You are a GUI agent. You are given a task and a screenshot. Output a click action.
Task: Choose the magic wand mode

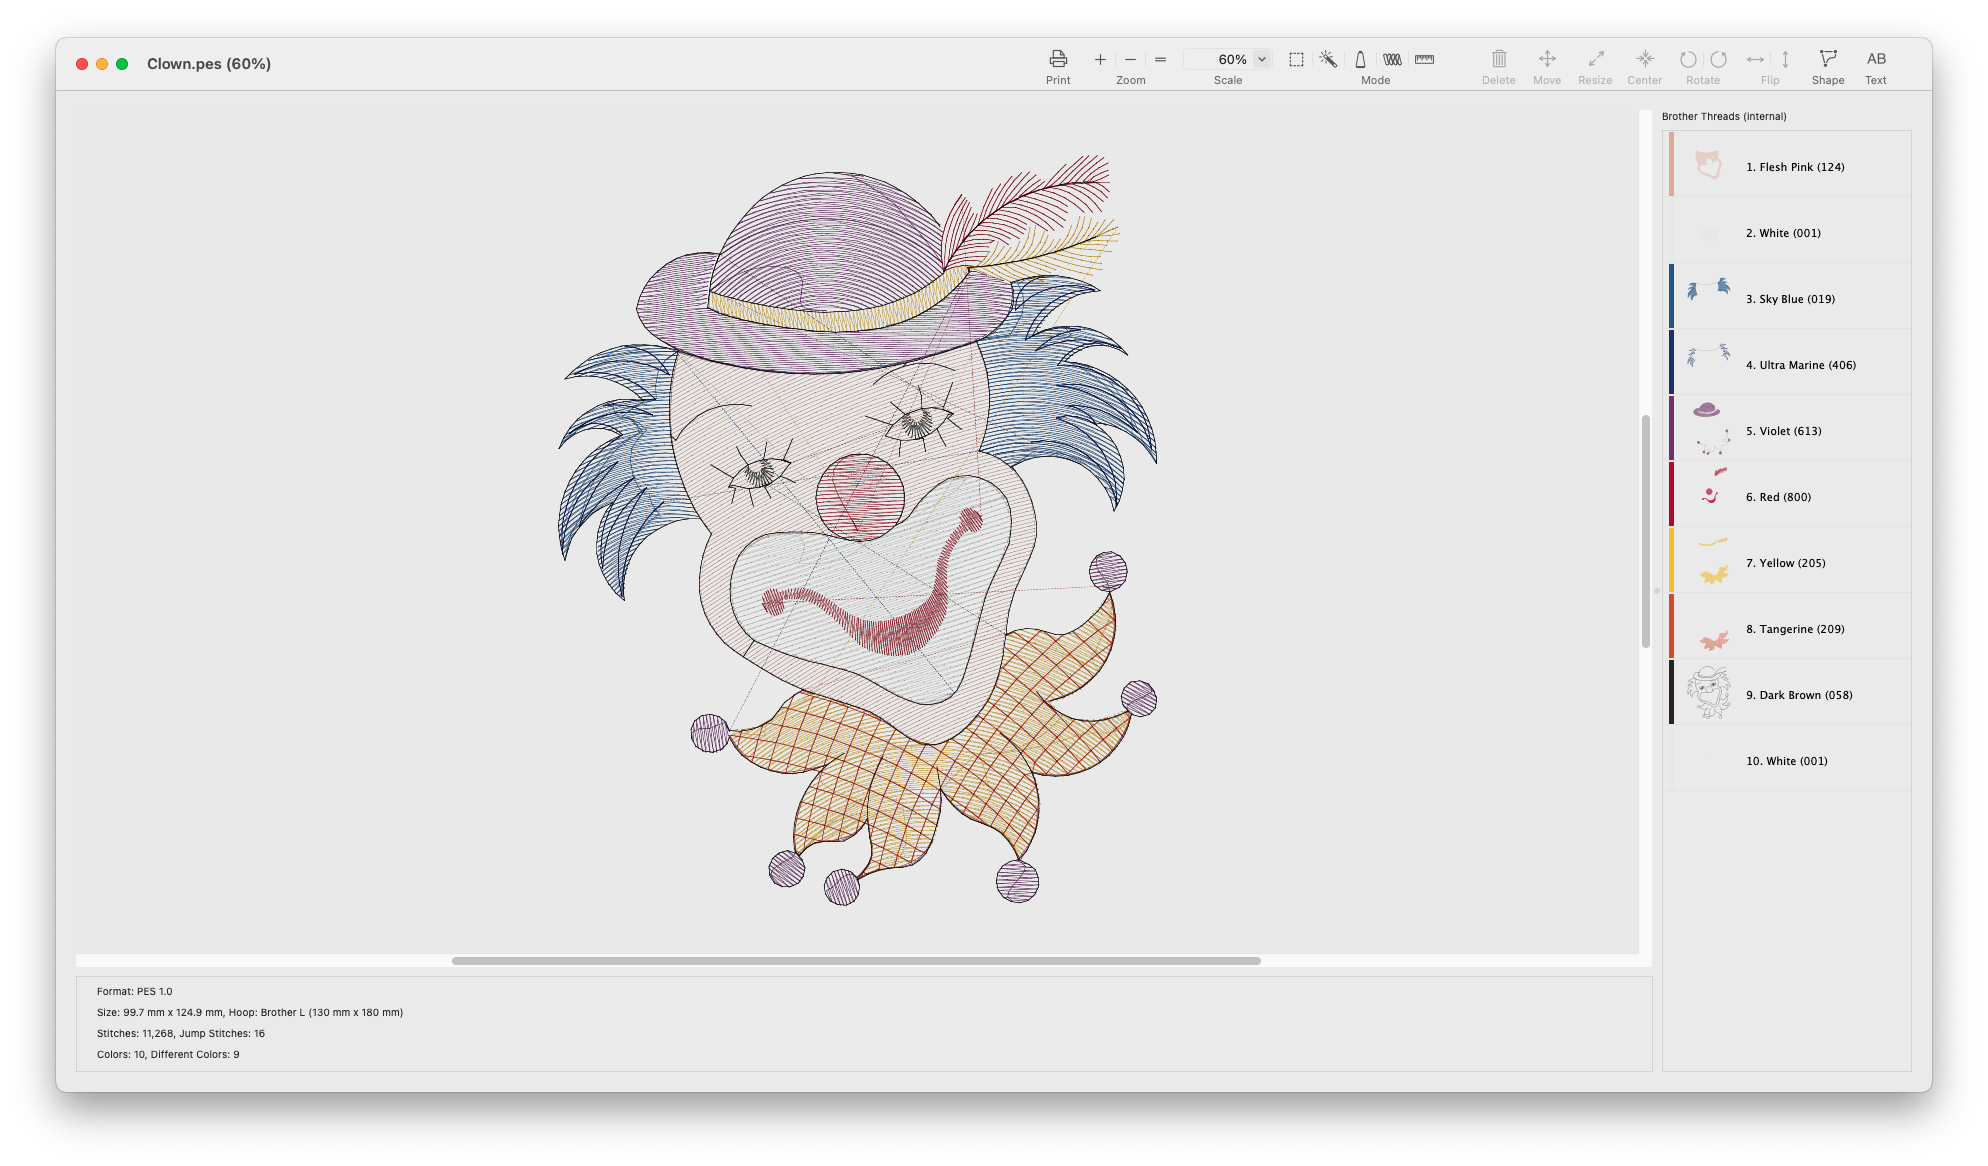click(1328, 60)
